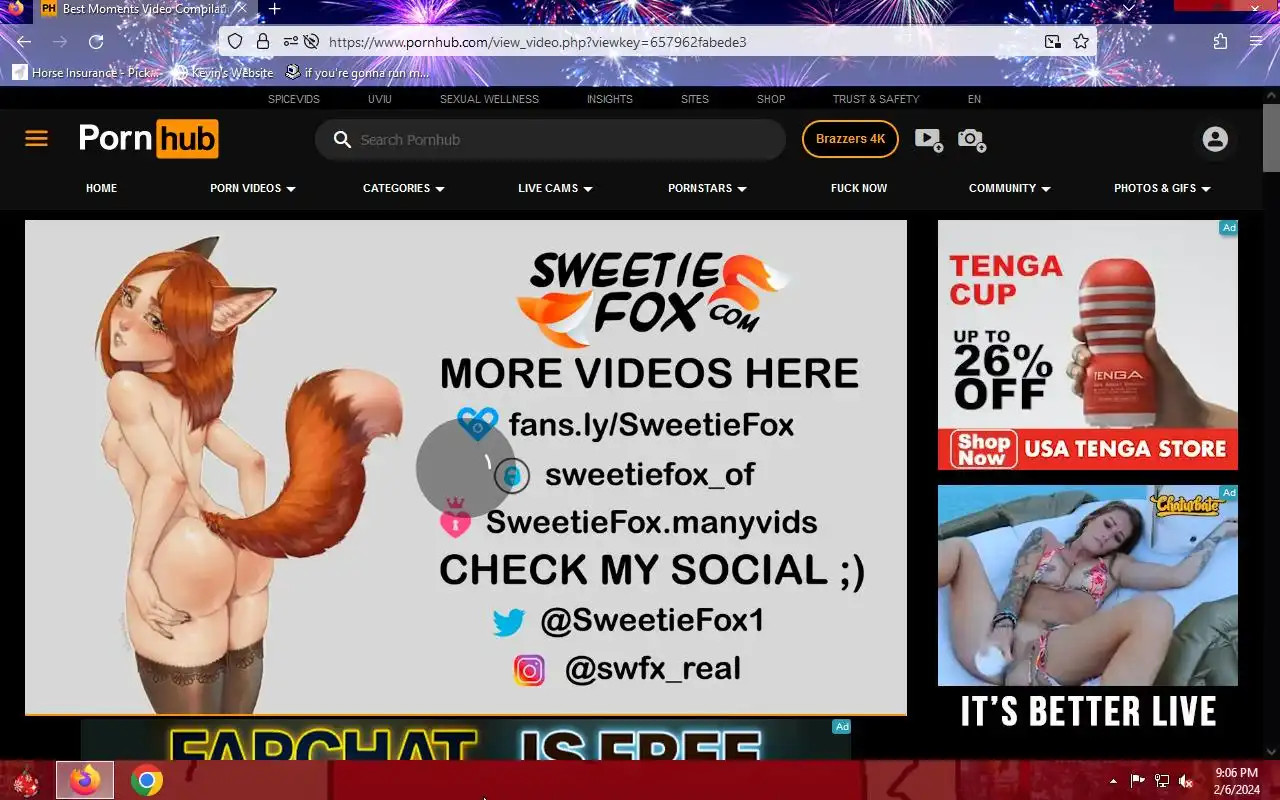The image size is (1280, 800).
Task: Open the SPICEVIDS top link
Action: tap(294, 99)
